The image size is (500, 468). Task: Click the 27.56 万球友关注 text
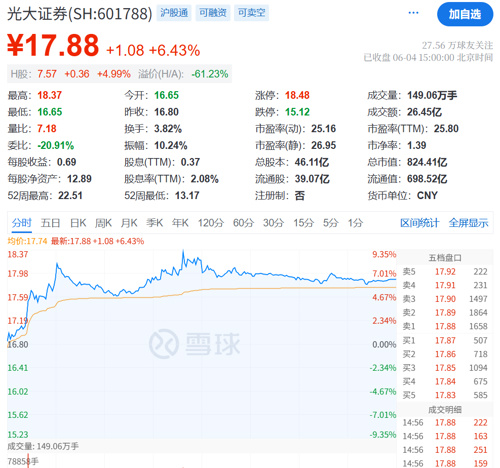tap(457, 45)
